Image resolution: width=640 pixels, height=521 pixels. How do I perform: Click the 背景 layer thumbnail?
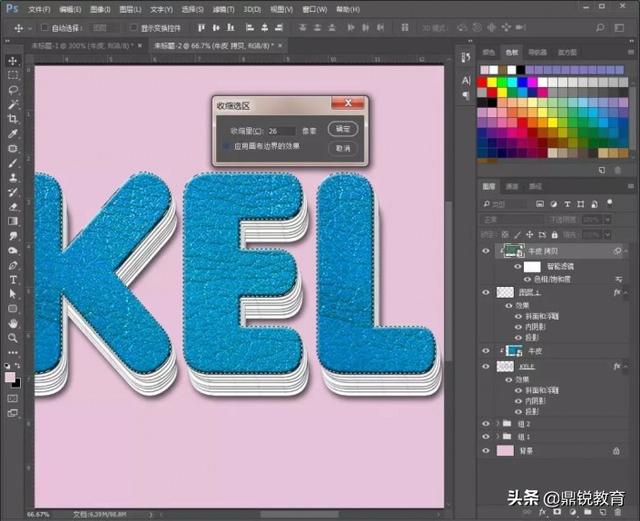(505, 451)
